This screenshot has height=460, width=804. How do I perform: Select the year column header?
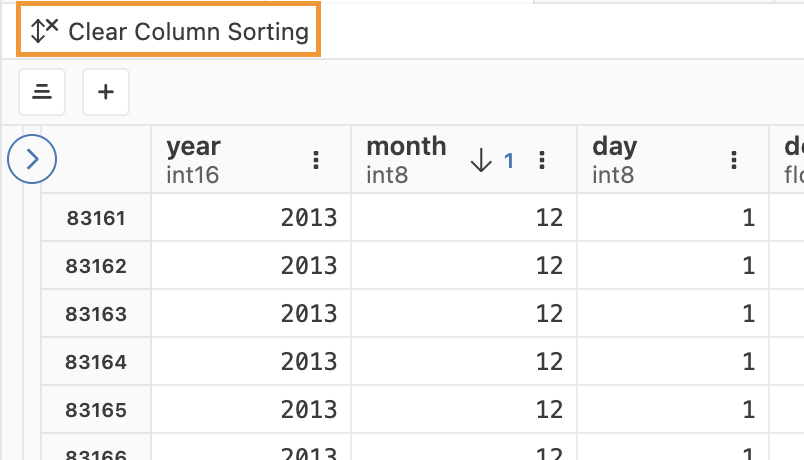point(194,147)
